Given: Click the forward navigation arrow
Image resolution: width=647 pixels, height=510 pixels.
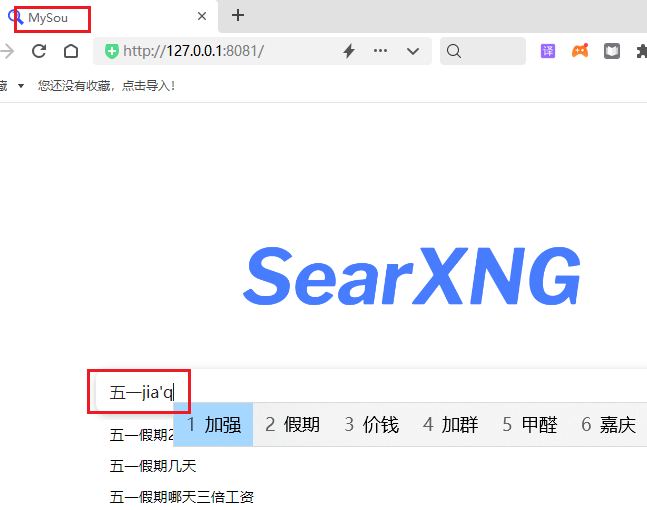Looking at the screenshot, I should (x=7, y=51).
